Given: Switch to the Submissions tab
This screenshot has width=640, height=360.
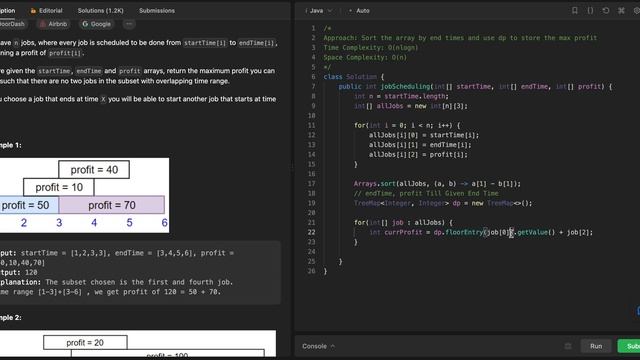Looking at the screenshot, I should 157,11.
